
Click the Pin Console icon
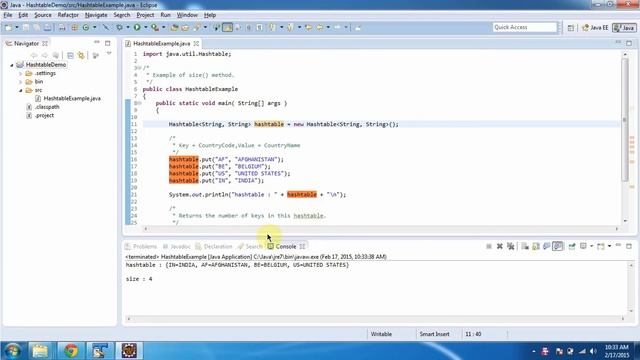[572, 246]
